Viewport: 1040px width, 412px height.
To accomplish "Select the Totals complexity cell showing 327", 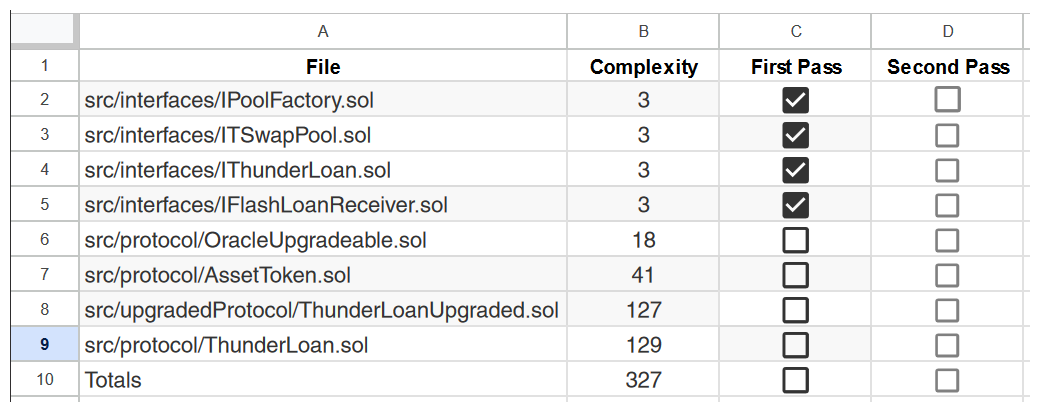I will (x=643, y=380).
